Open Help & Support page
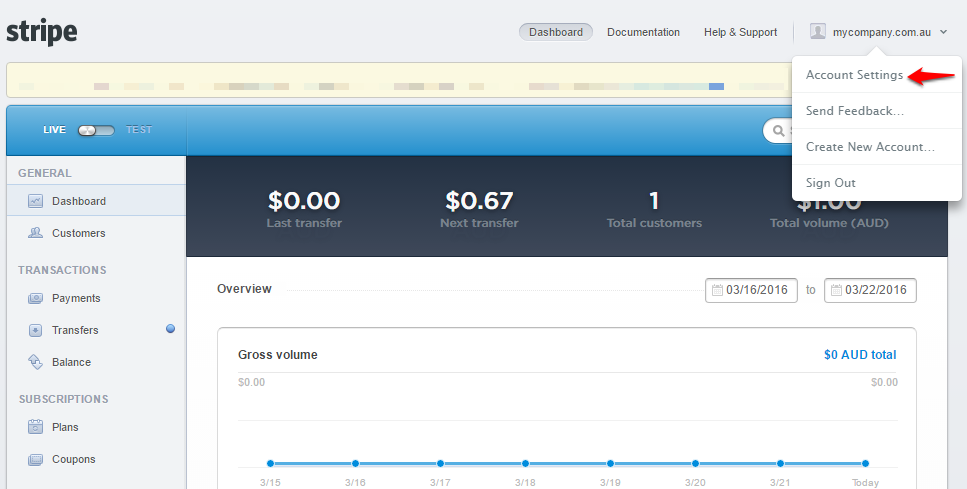The image size is (967, 489). coord(740,32)
